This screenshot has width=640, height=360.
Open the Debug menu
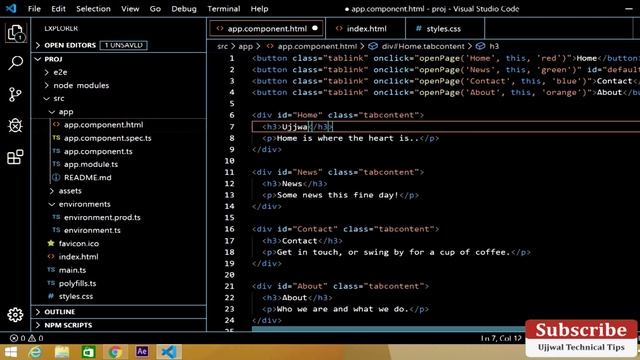[x=184, y=9]
